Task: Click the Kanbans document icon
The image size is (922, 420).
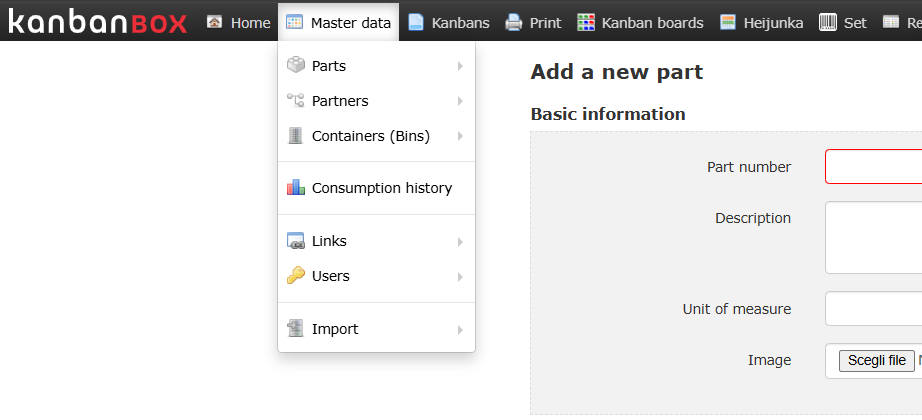Action: (x=415, y=22)
